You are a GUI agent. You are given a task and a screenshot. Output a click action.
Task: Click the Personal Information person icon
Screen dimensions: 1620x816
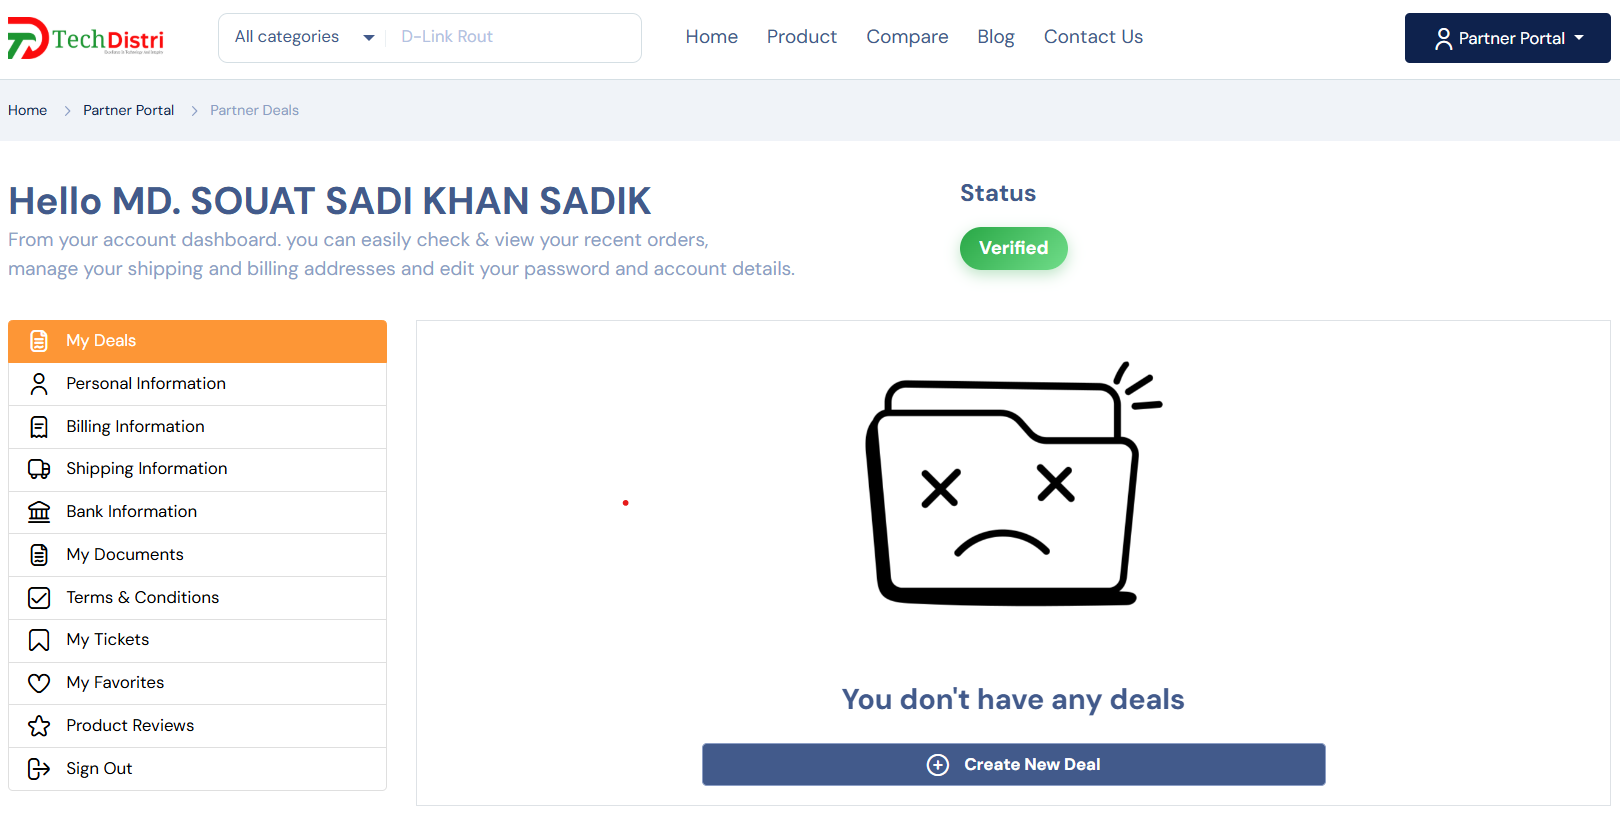(39, 384)
